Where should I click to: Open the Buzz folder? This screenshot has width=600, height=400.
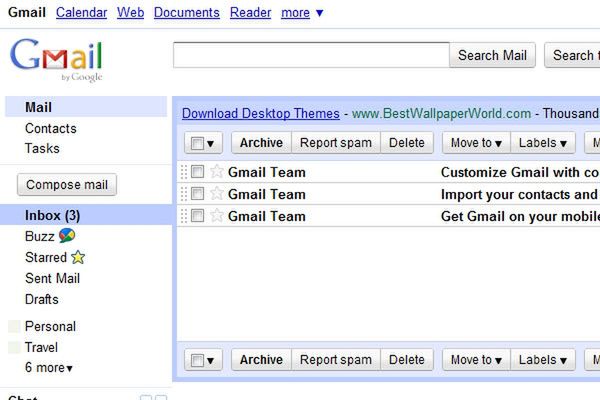click(39, 236)
